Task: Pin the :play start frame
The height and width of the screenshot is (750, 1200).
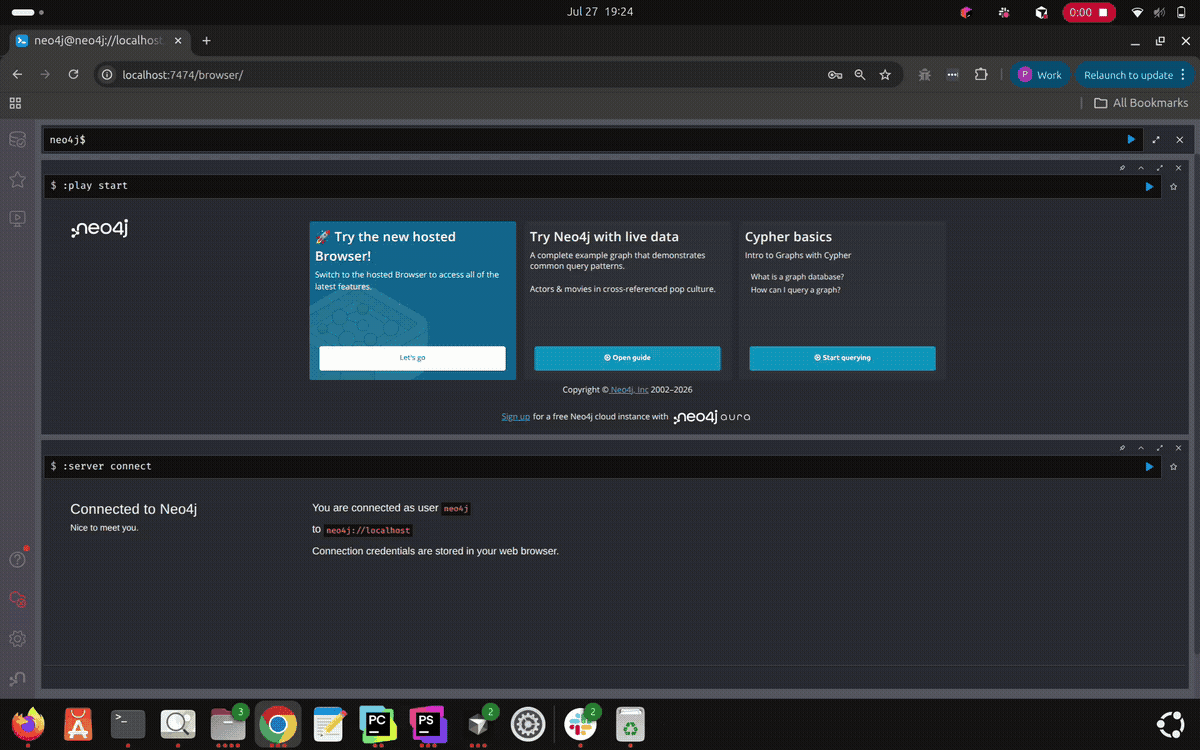Action: [1123, 168]
